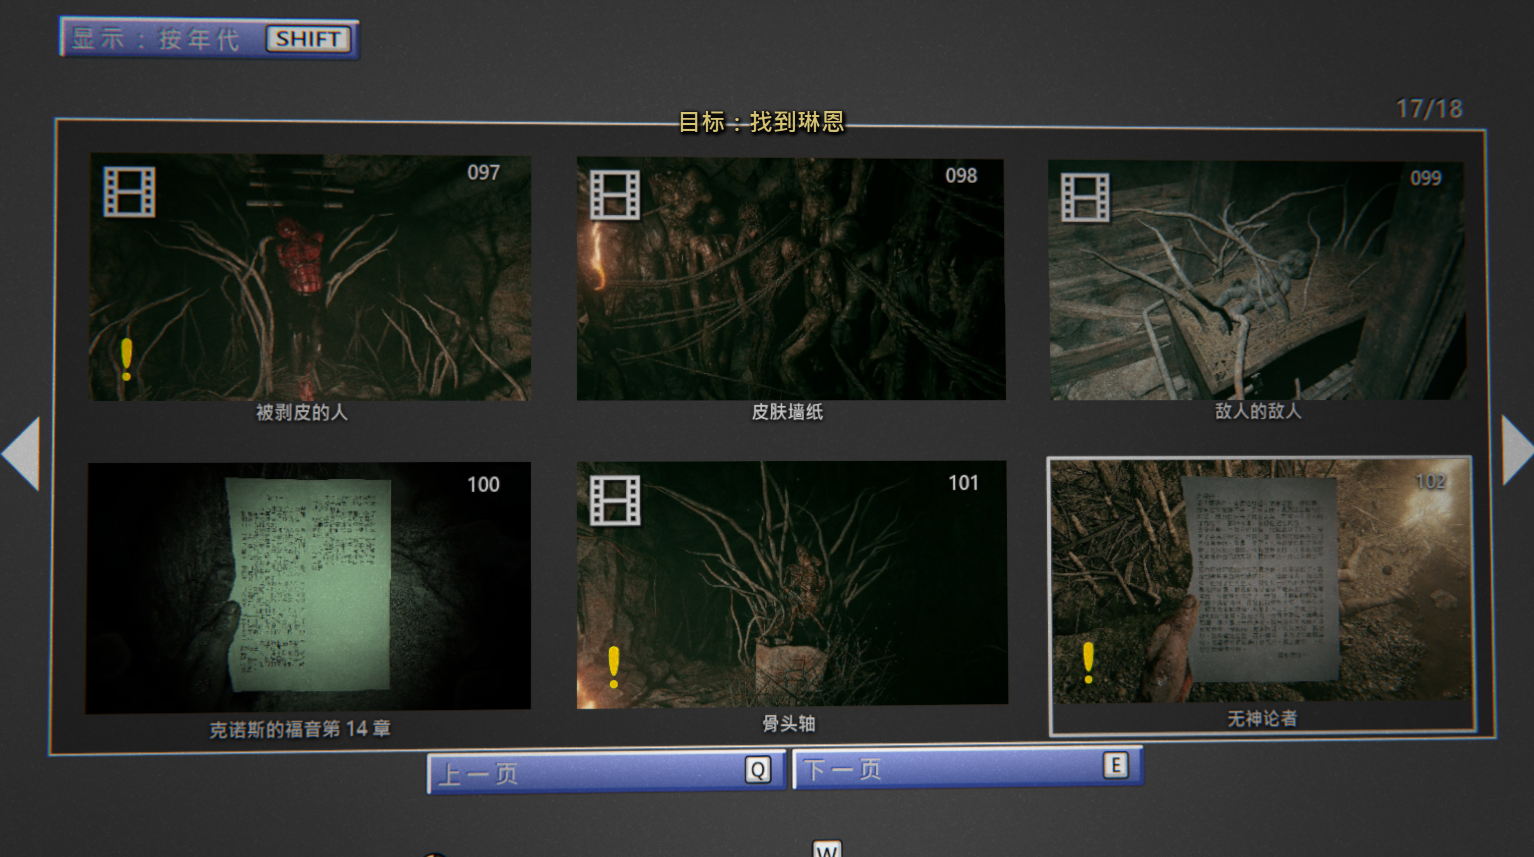
Task: Click the number 098 label
Action: coord(962,176)
